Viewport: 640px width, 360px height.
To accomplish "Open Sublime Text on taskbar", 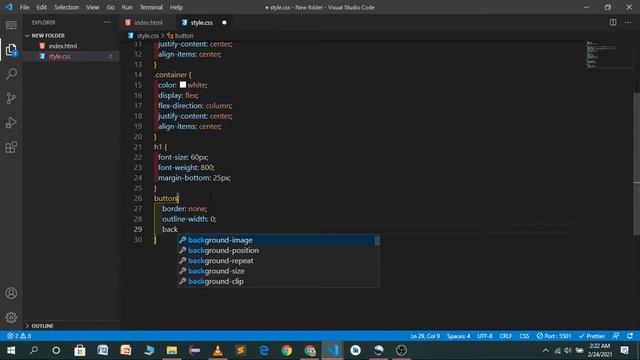I will [241, 350].
